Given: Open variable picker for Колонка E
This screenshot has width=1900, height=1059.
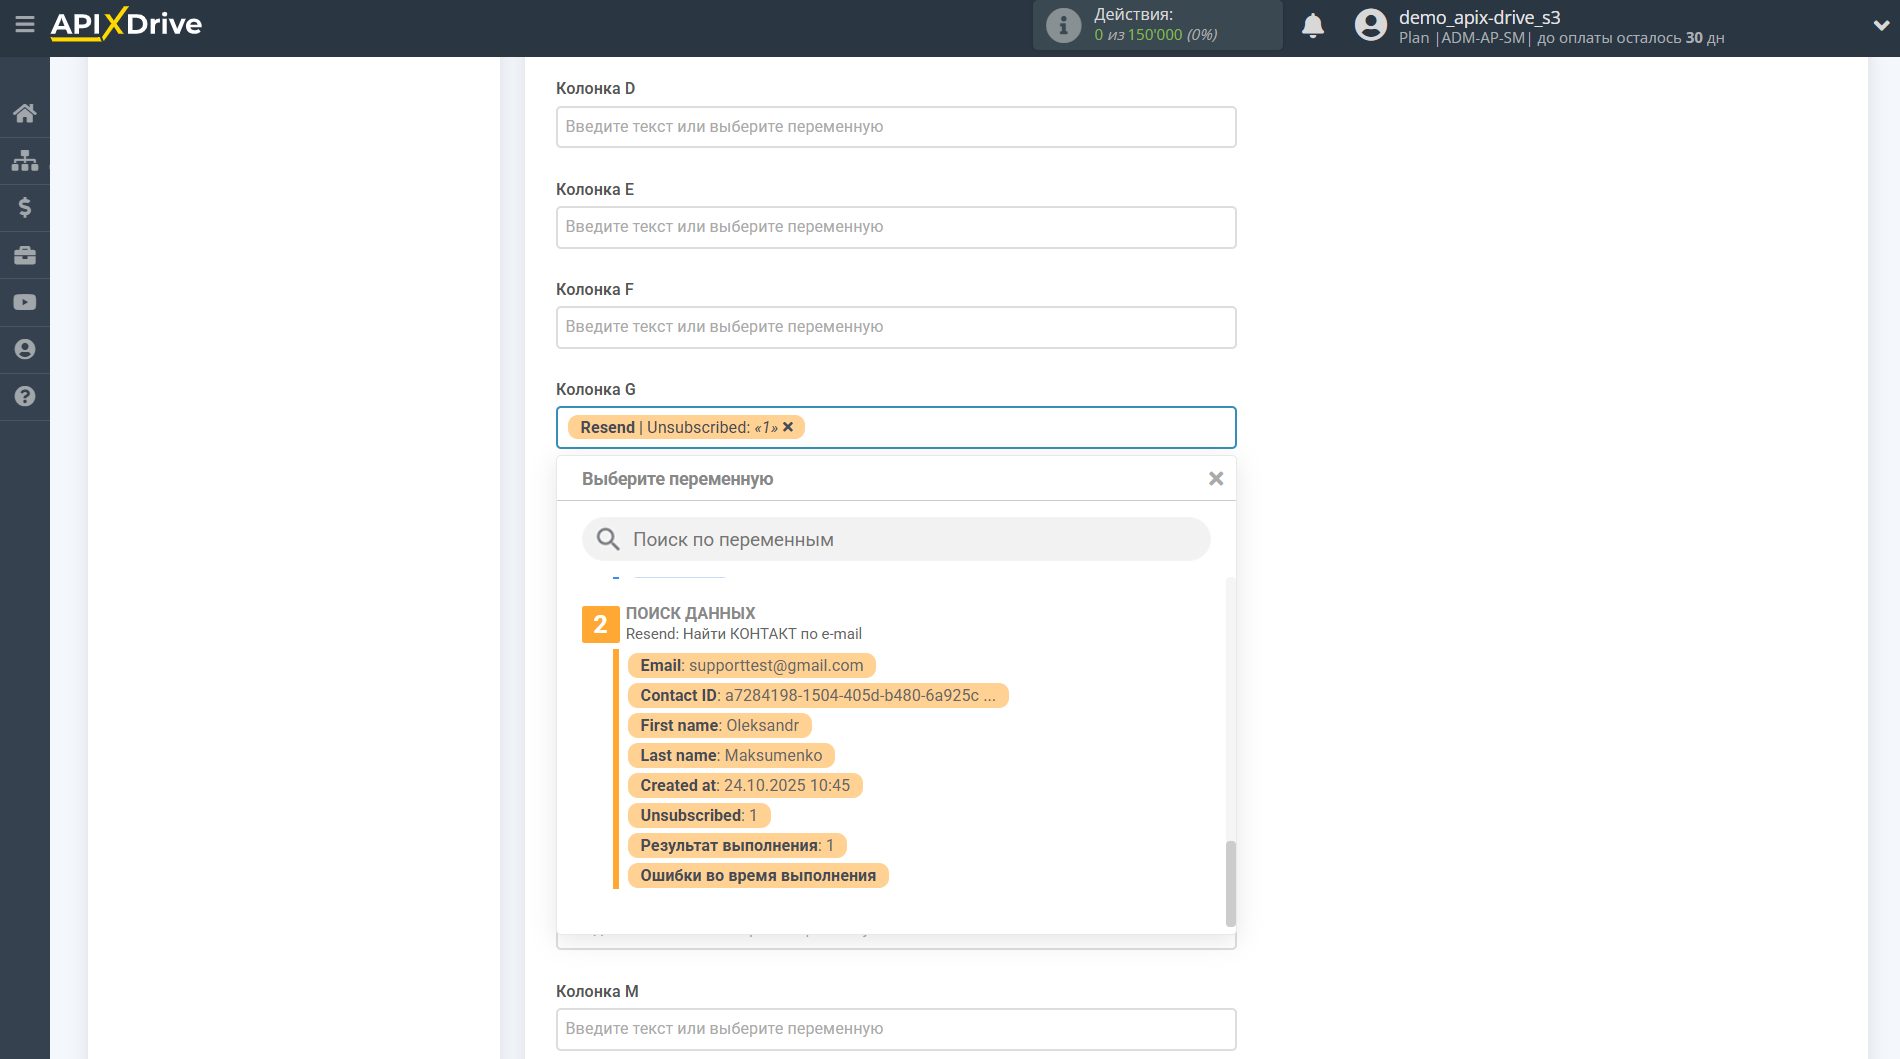Looking at the screenshot, I should tap(895, 227).
